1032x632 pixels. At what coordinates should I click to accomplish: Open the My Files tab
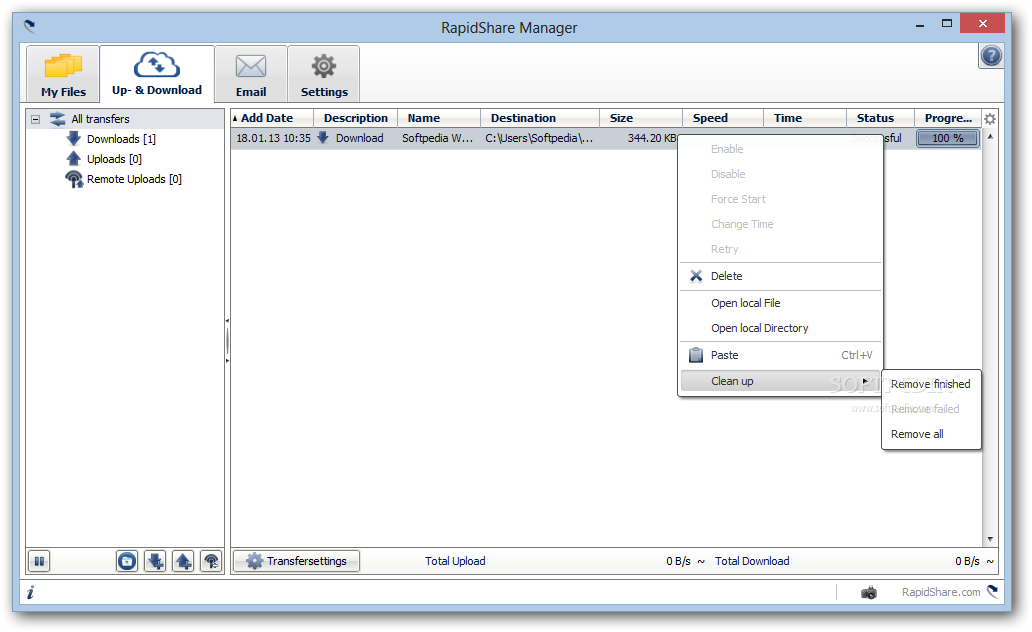(63, 73)
